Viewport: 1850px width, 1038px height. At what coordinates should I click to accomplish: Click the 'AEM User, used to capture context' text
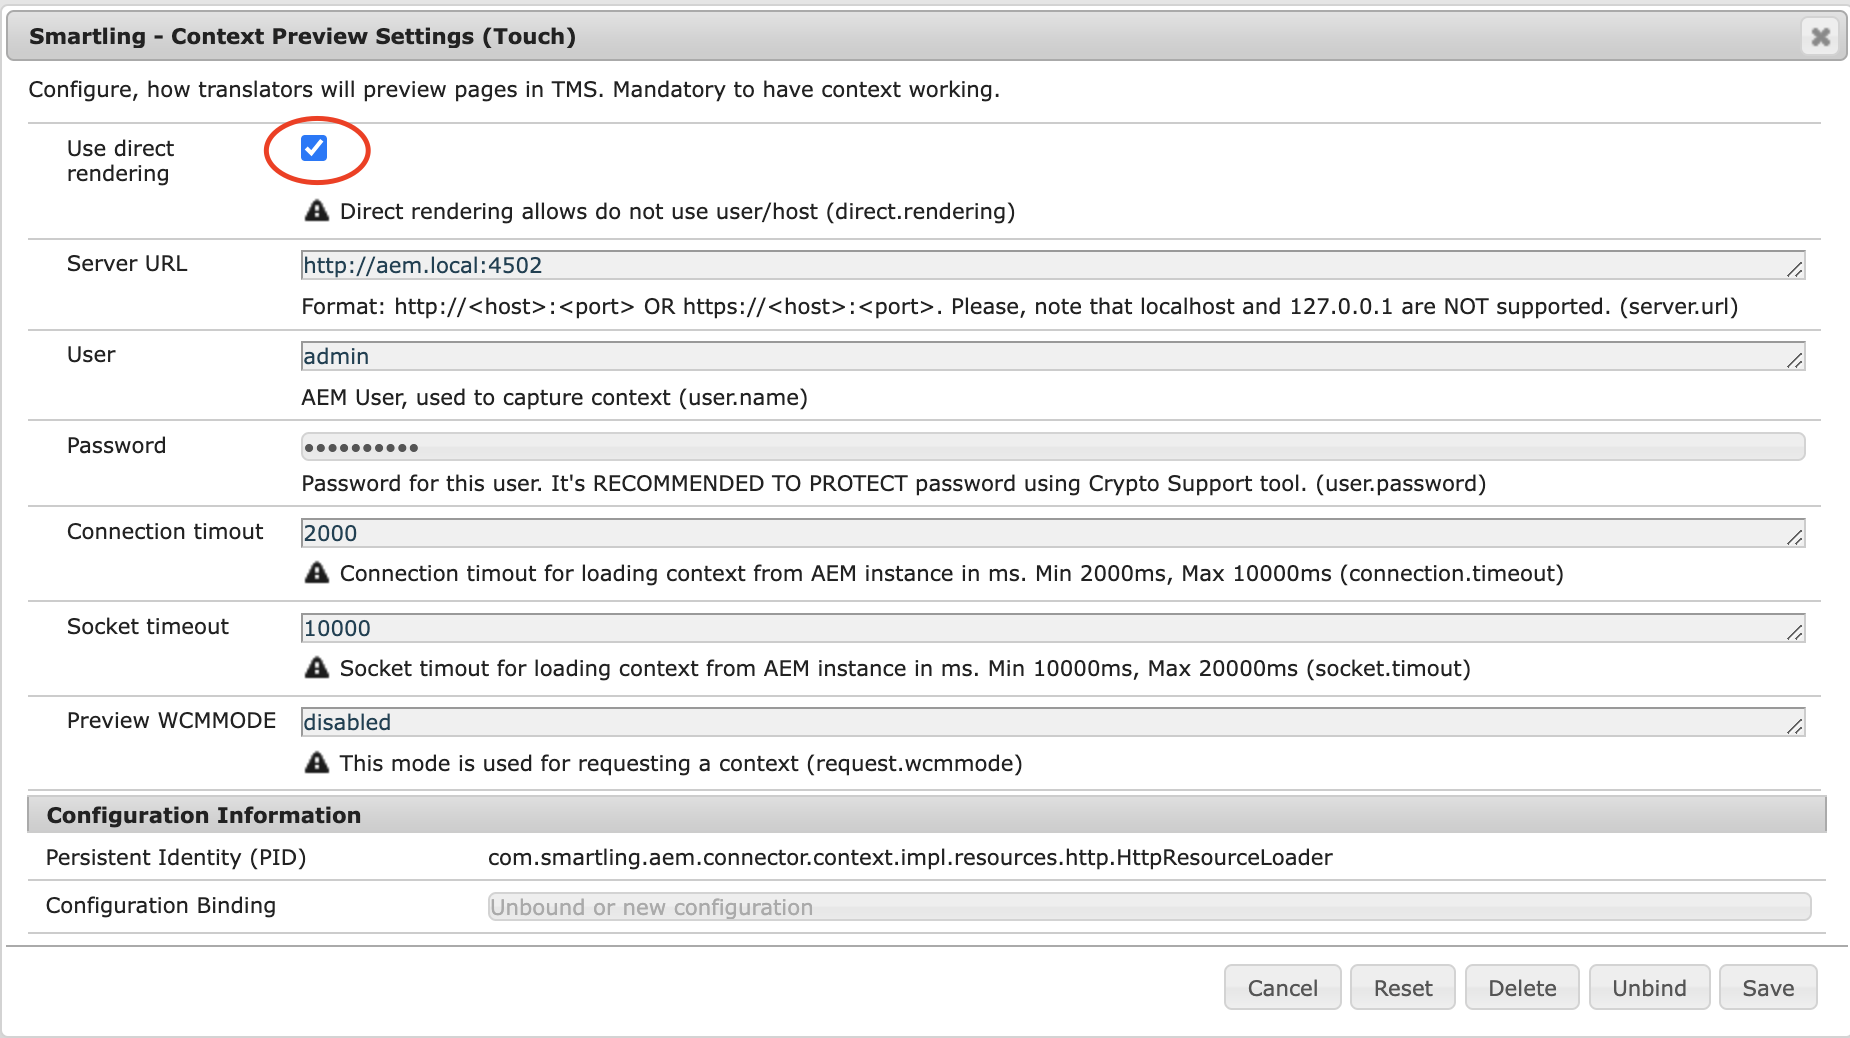(554, 398)
